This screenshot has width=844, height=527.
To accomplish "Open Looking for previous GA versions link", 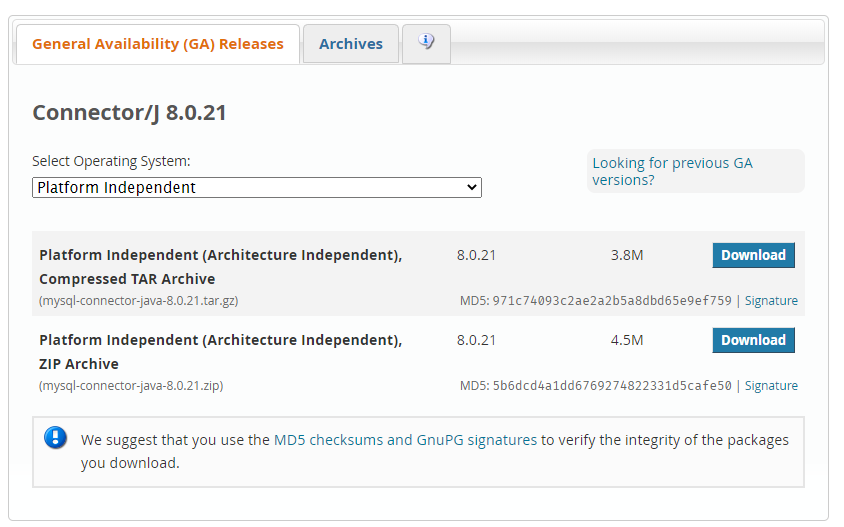I will (x=672, y=171).
